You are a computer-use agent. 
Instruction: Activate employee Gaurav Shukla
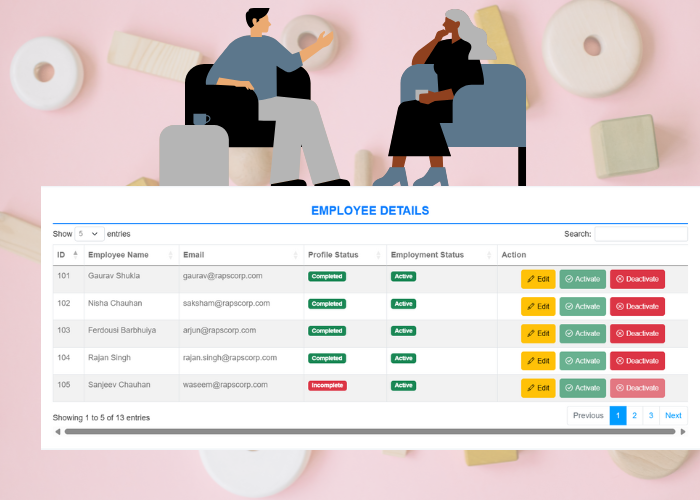click(x=583, y=279)
